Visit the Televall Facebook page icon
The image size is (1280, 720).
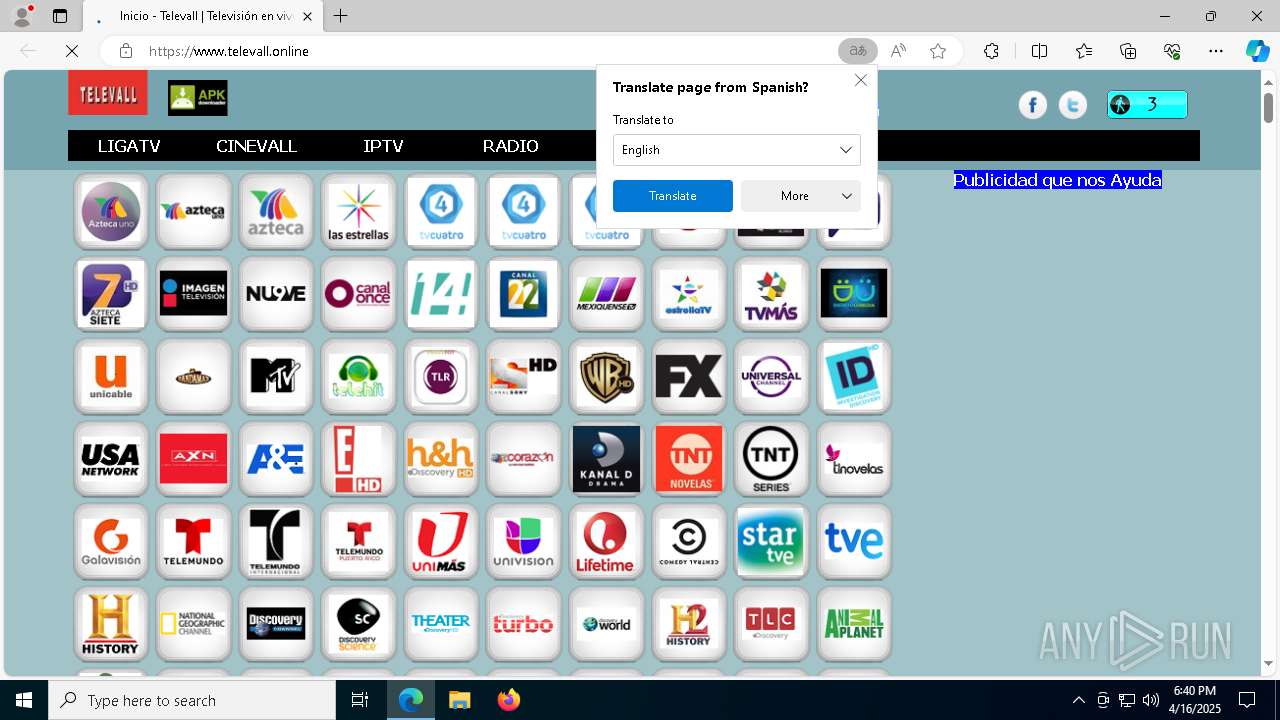(x=1033, y=104)
